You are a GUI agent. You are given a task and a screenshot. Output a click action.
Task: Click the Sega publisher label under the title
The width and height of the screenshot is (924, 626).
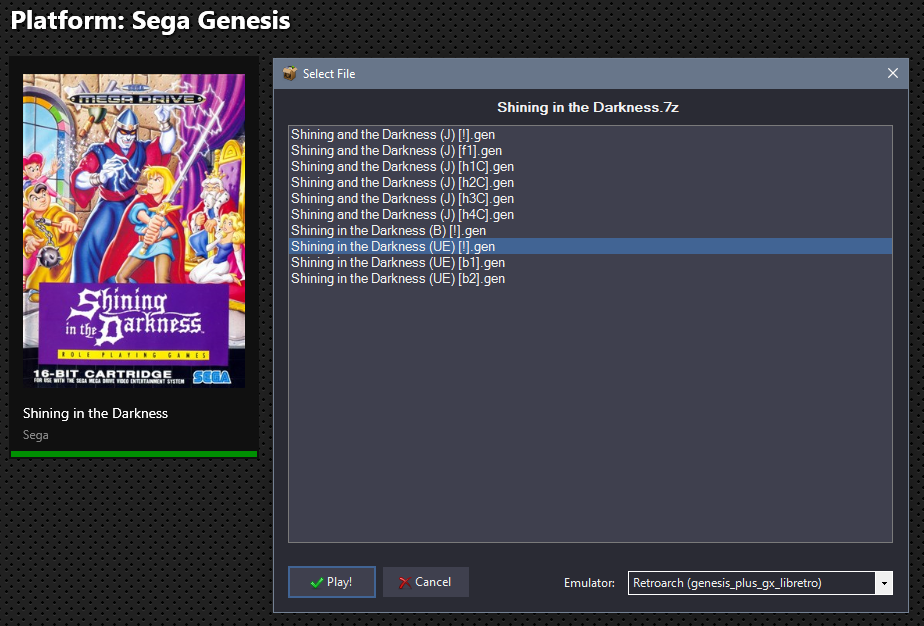35,435
